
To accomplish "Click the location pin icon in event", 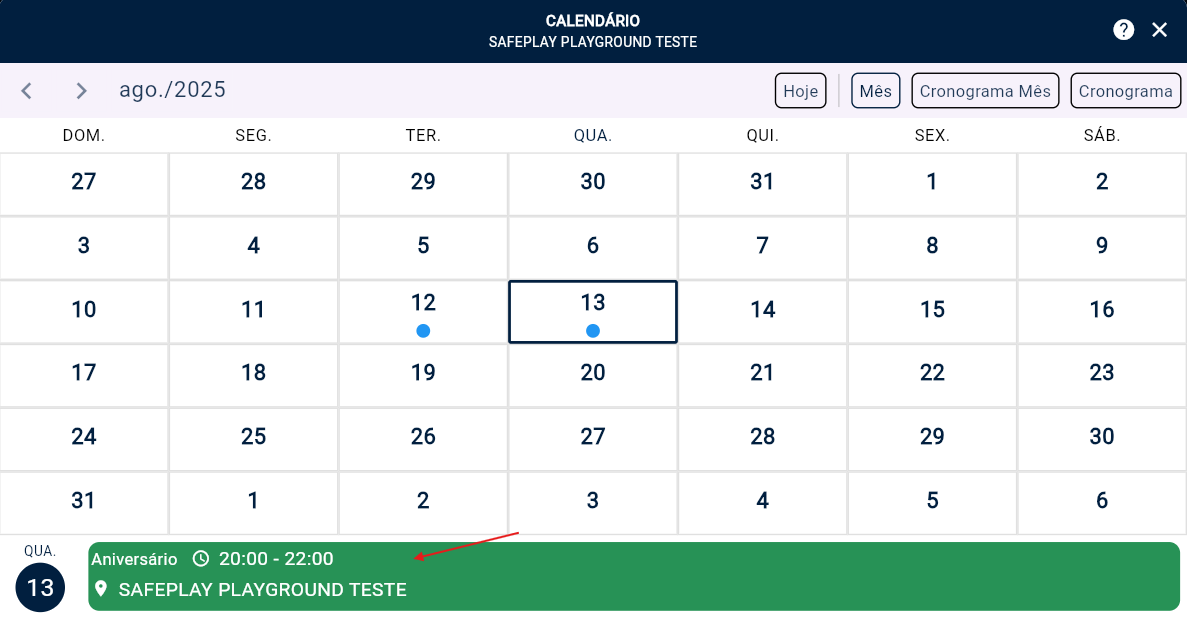I will (x=100, y=589).
